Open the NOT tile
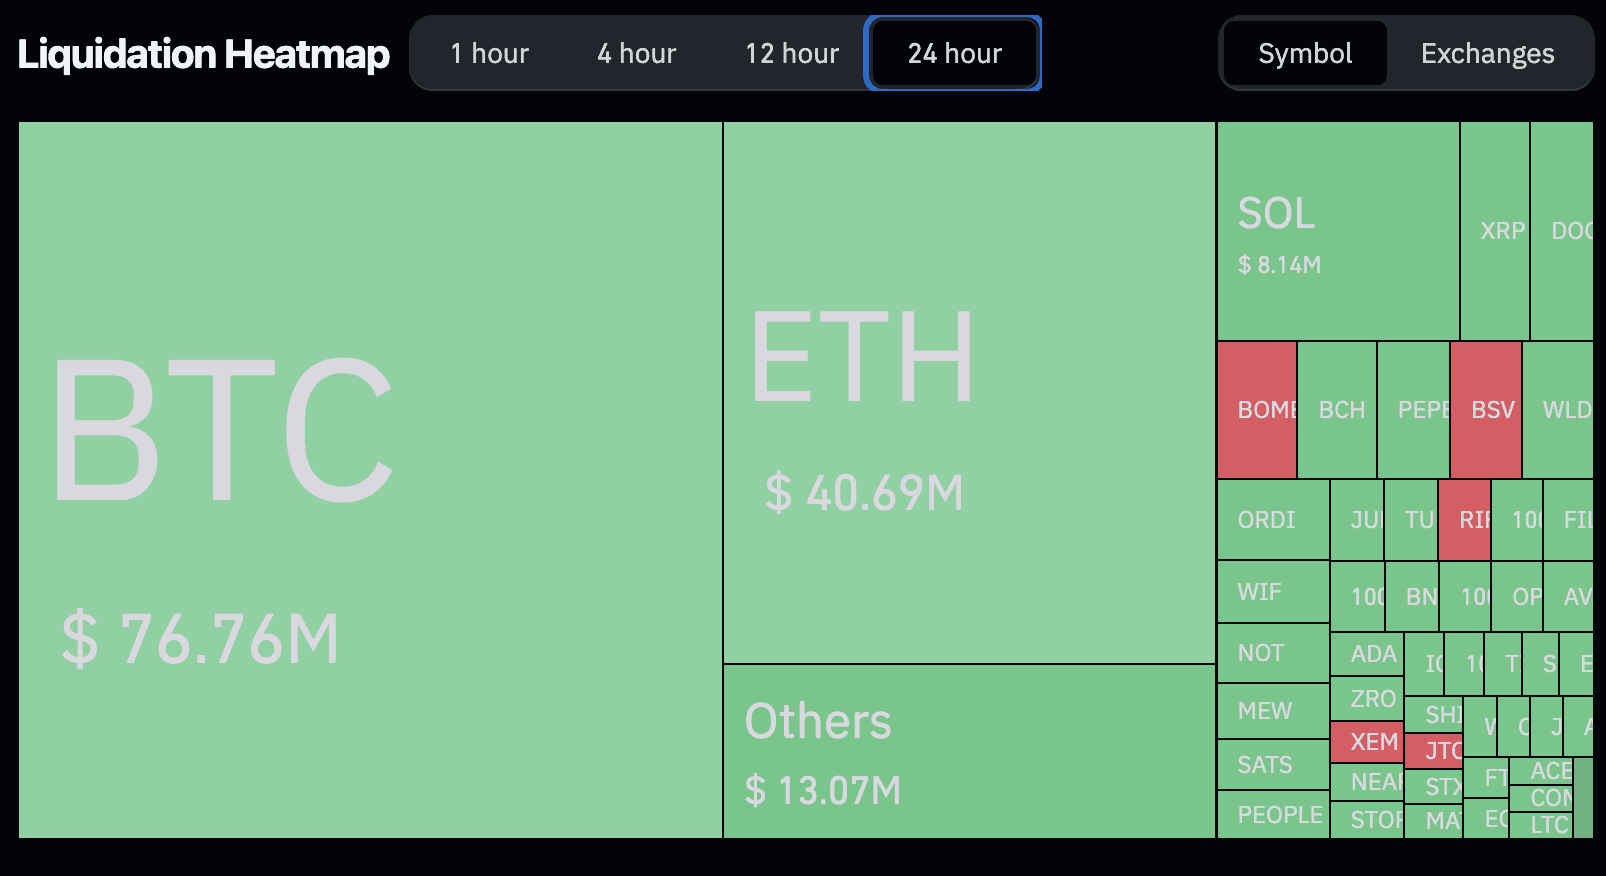Viewport: 1606px width, 876px height. (1273, 653)
